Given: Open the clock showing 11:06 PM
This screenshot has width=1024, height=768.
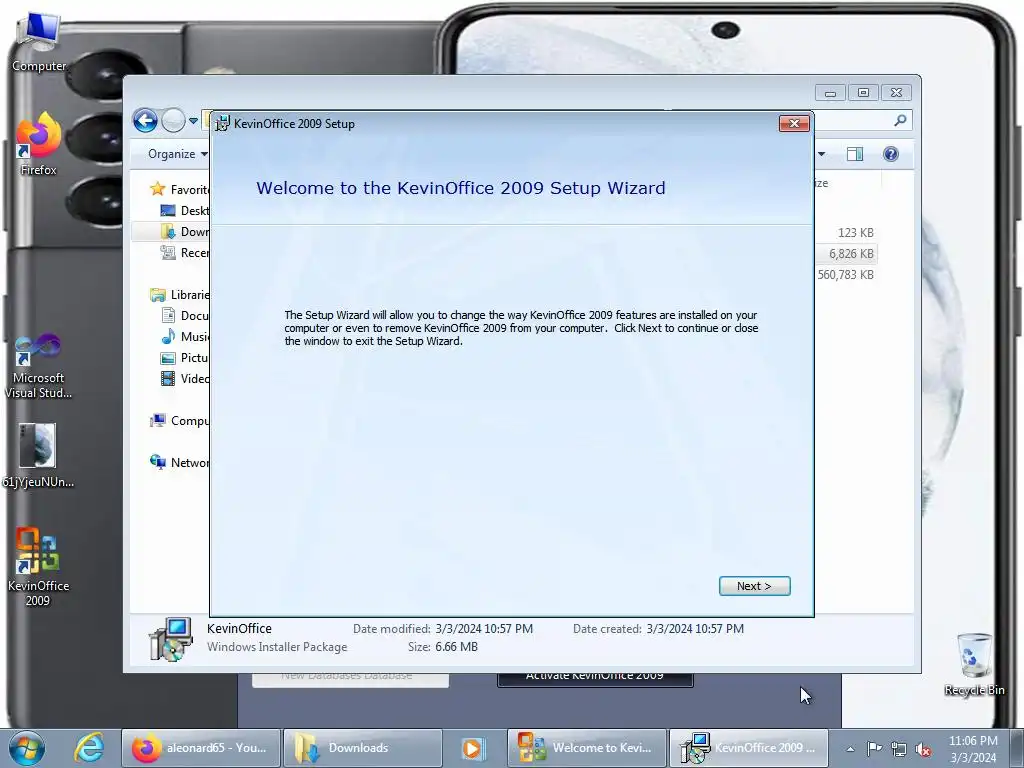Looking at the screenshot, I should coord(973,749).
